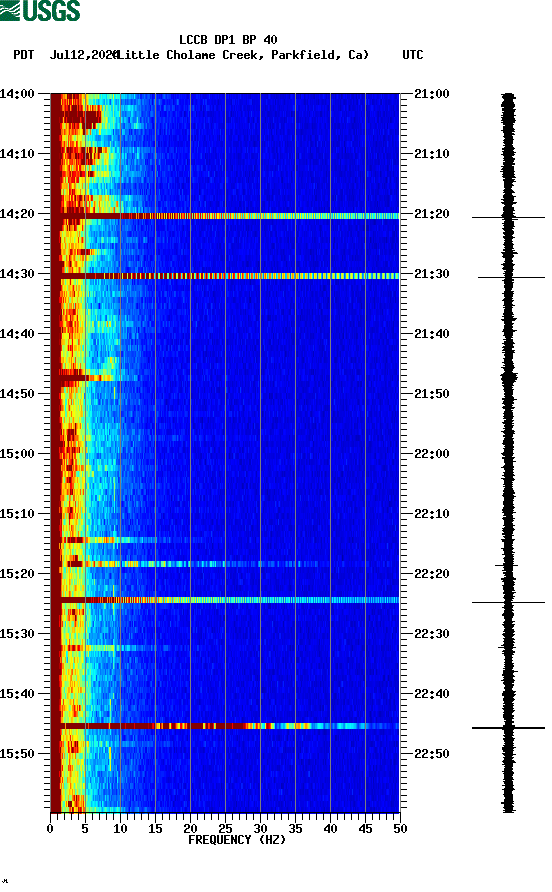Click the '14:50' PDT time label
The width and height of the screenshot is (552, 892).
(x=17, y=394)
